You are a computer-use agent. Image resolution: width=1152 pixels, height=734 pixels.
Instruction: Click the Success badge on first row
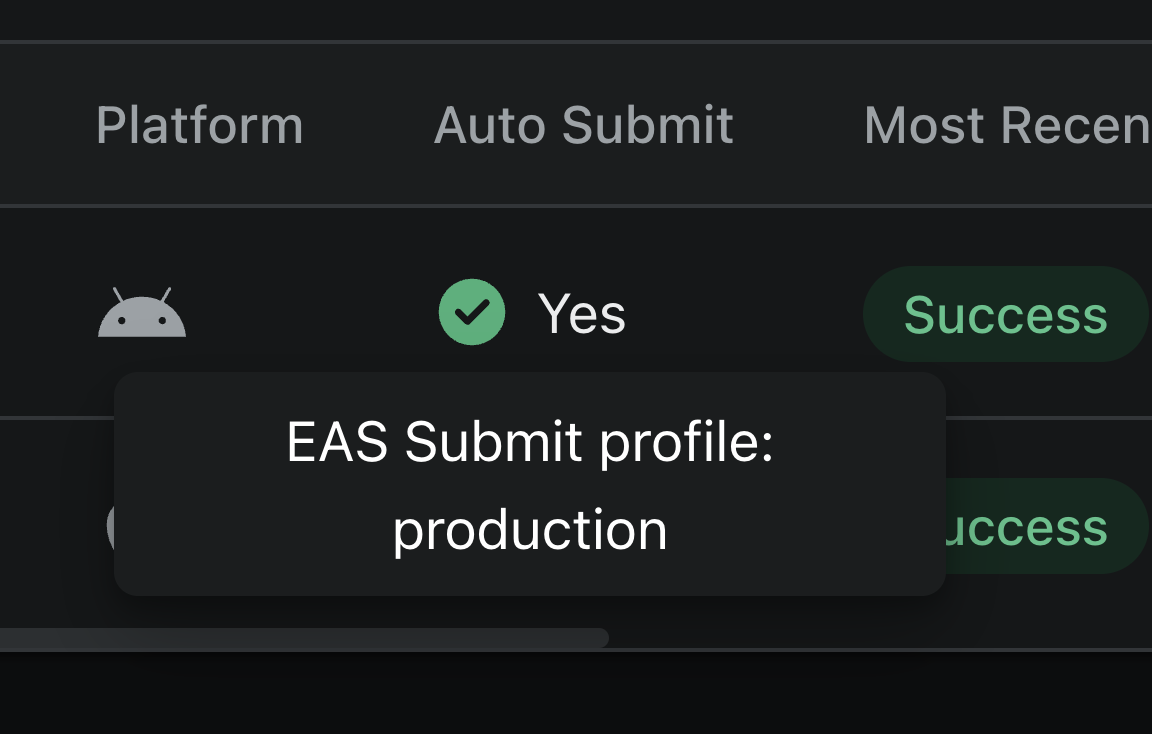[1003, 314]
